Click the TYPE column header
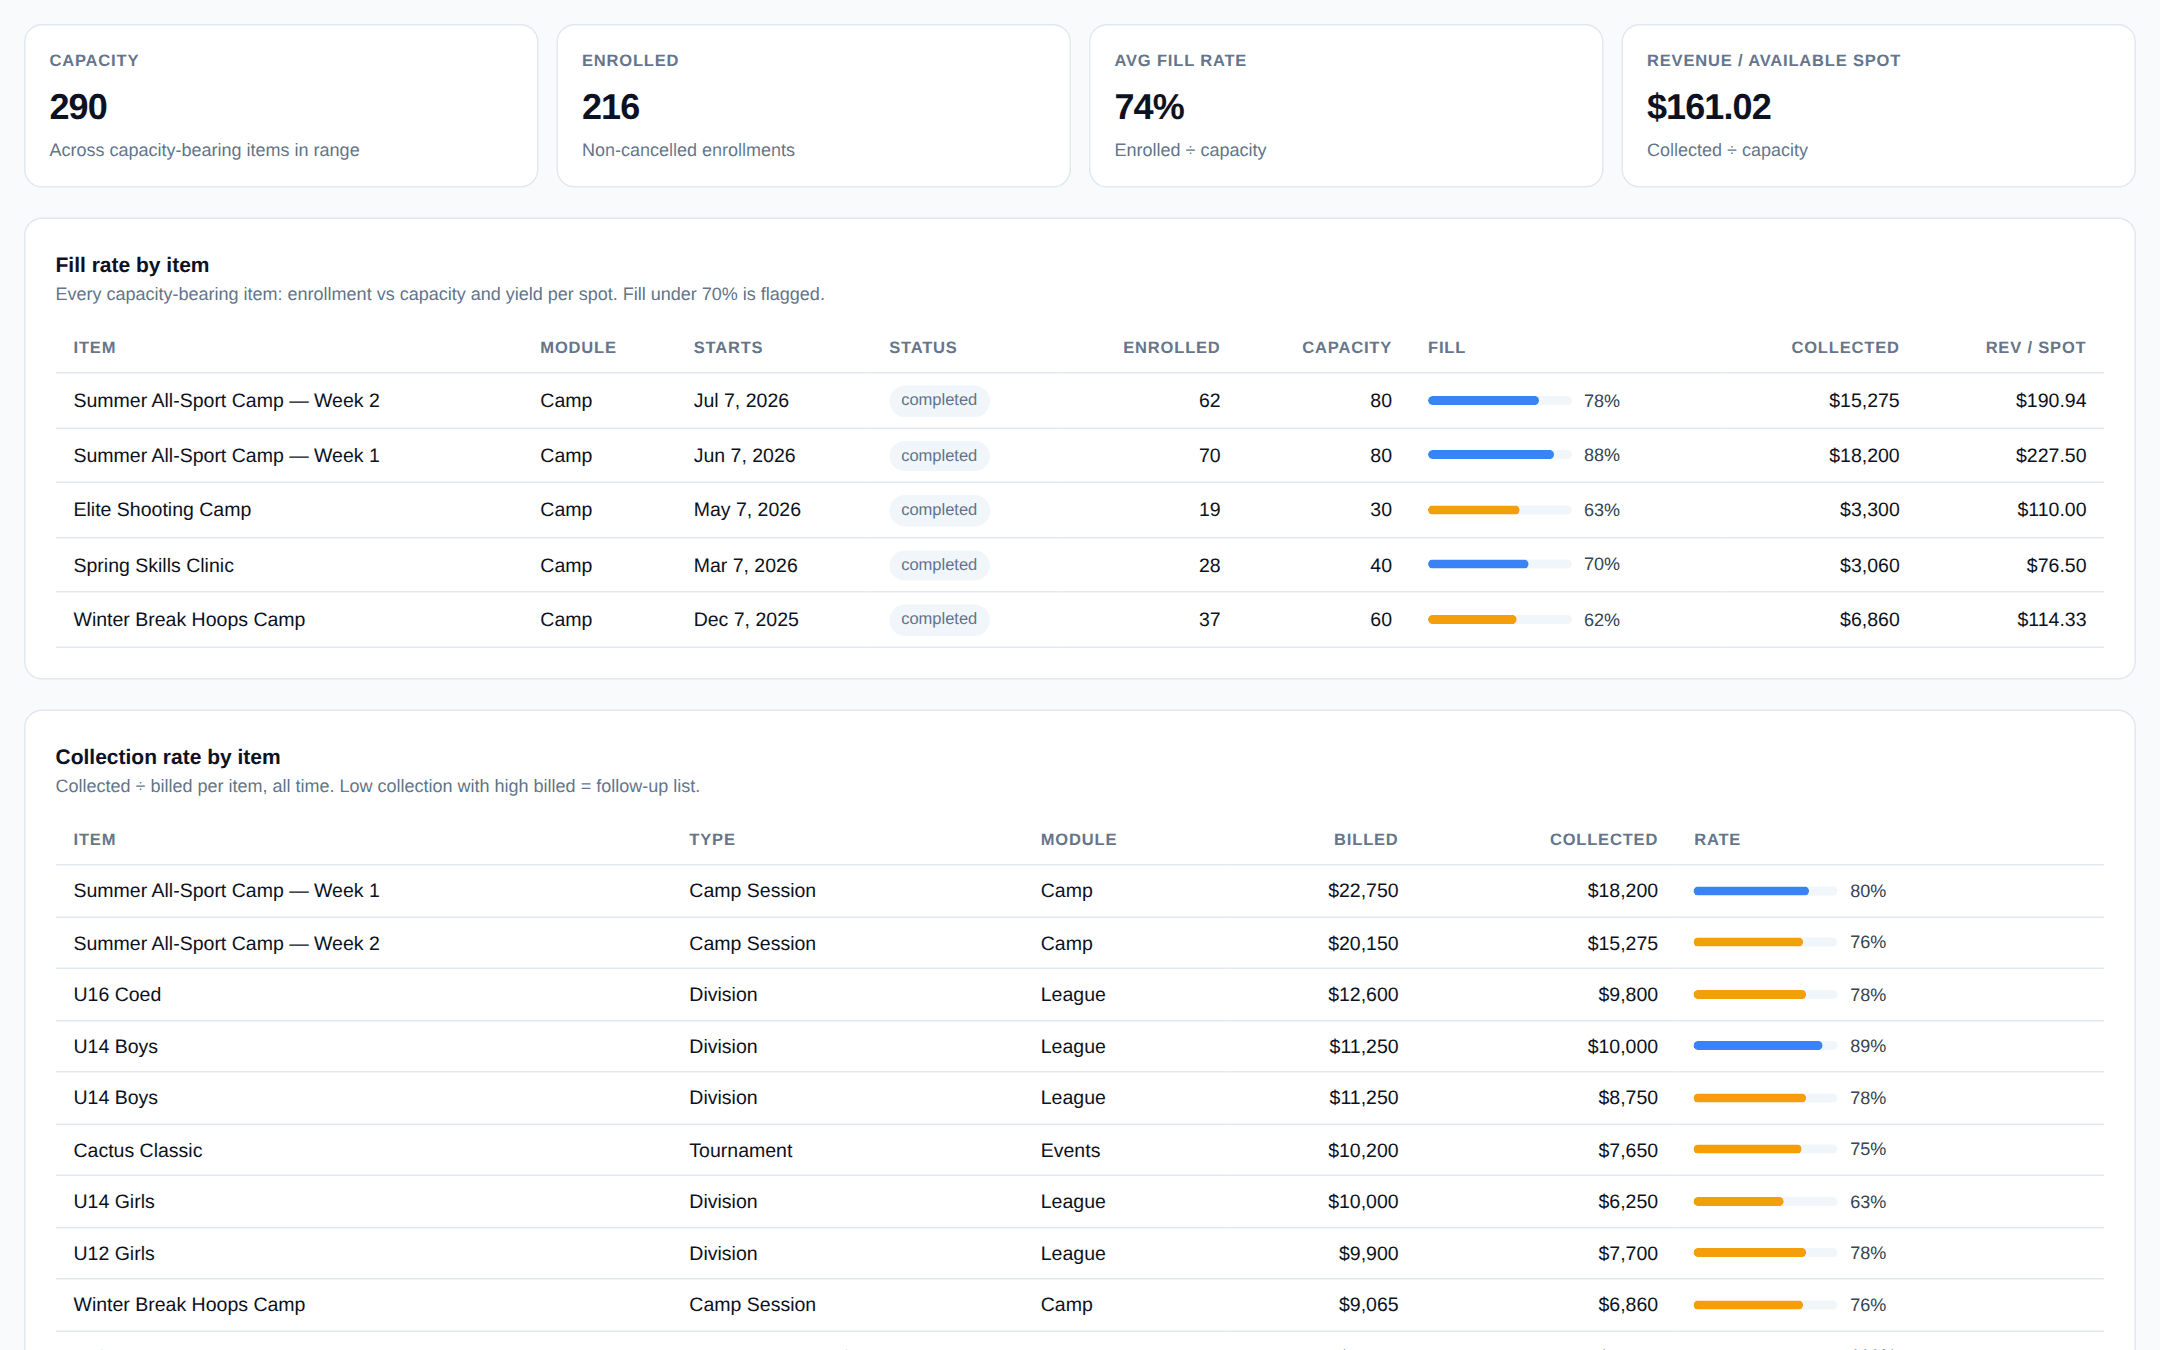This screenshot has width=2160, height=1350. click(x=712, y=839)
